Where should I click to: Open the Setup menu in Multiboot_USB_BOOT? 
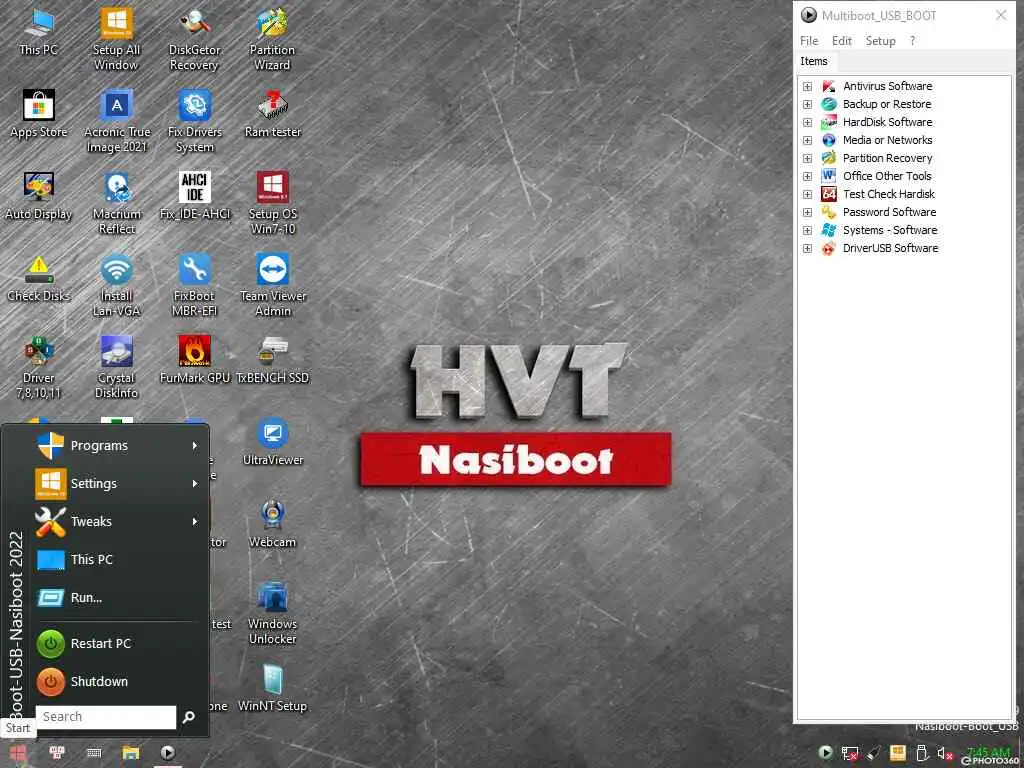point(880,40)
